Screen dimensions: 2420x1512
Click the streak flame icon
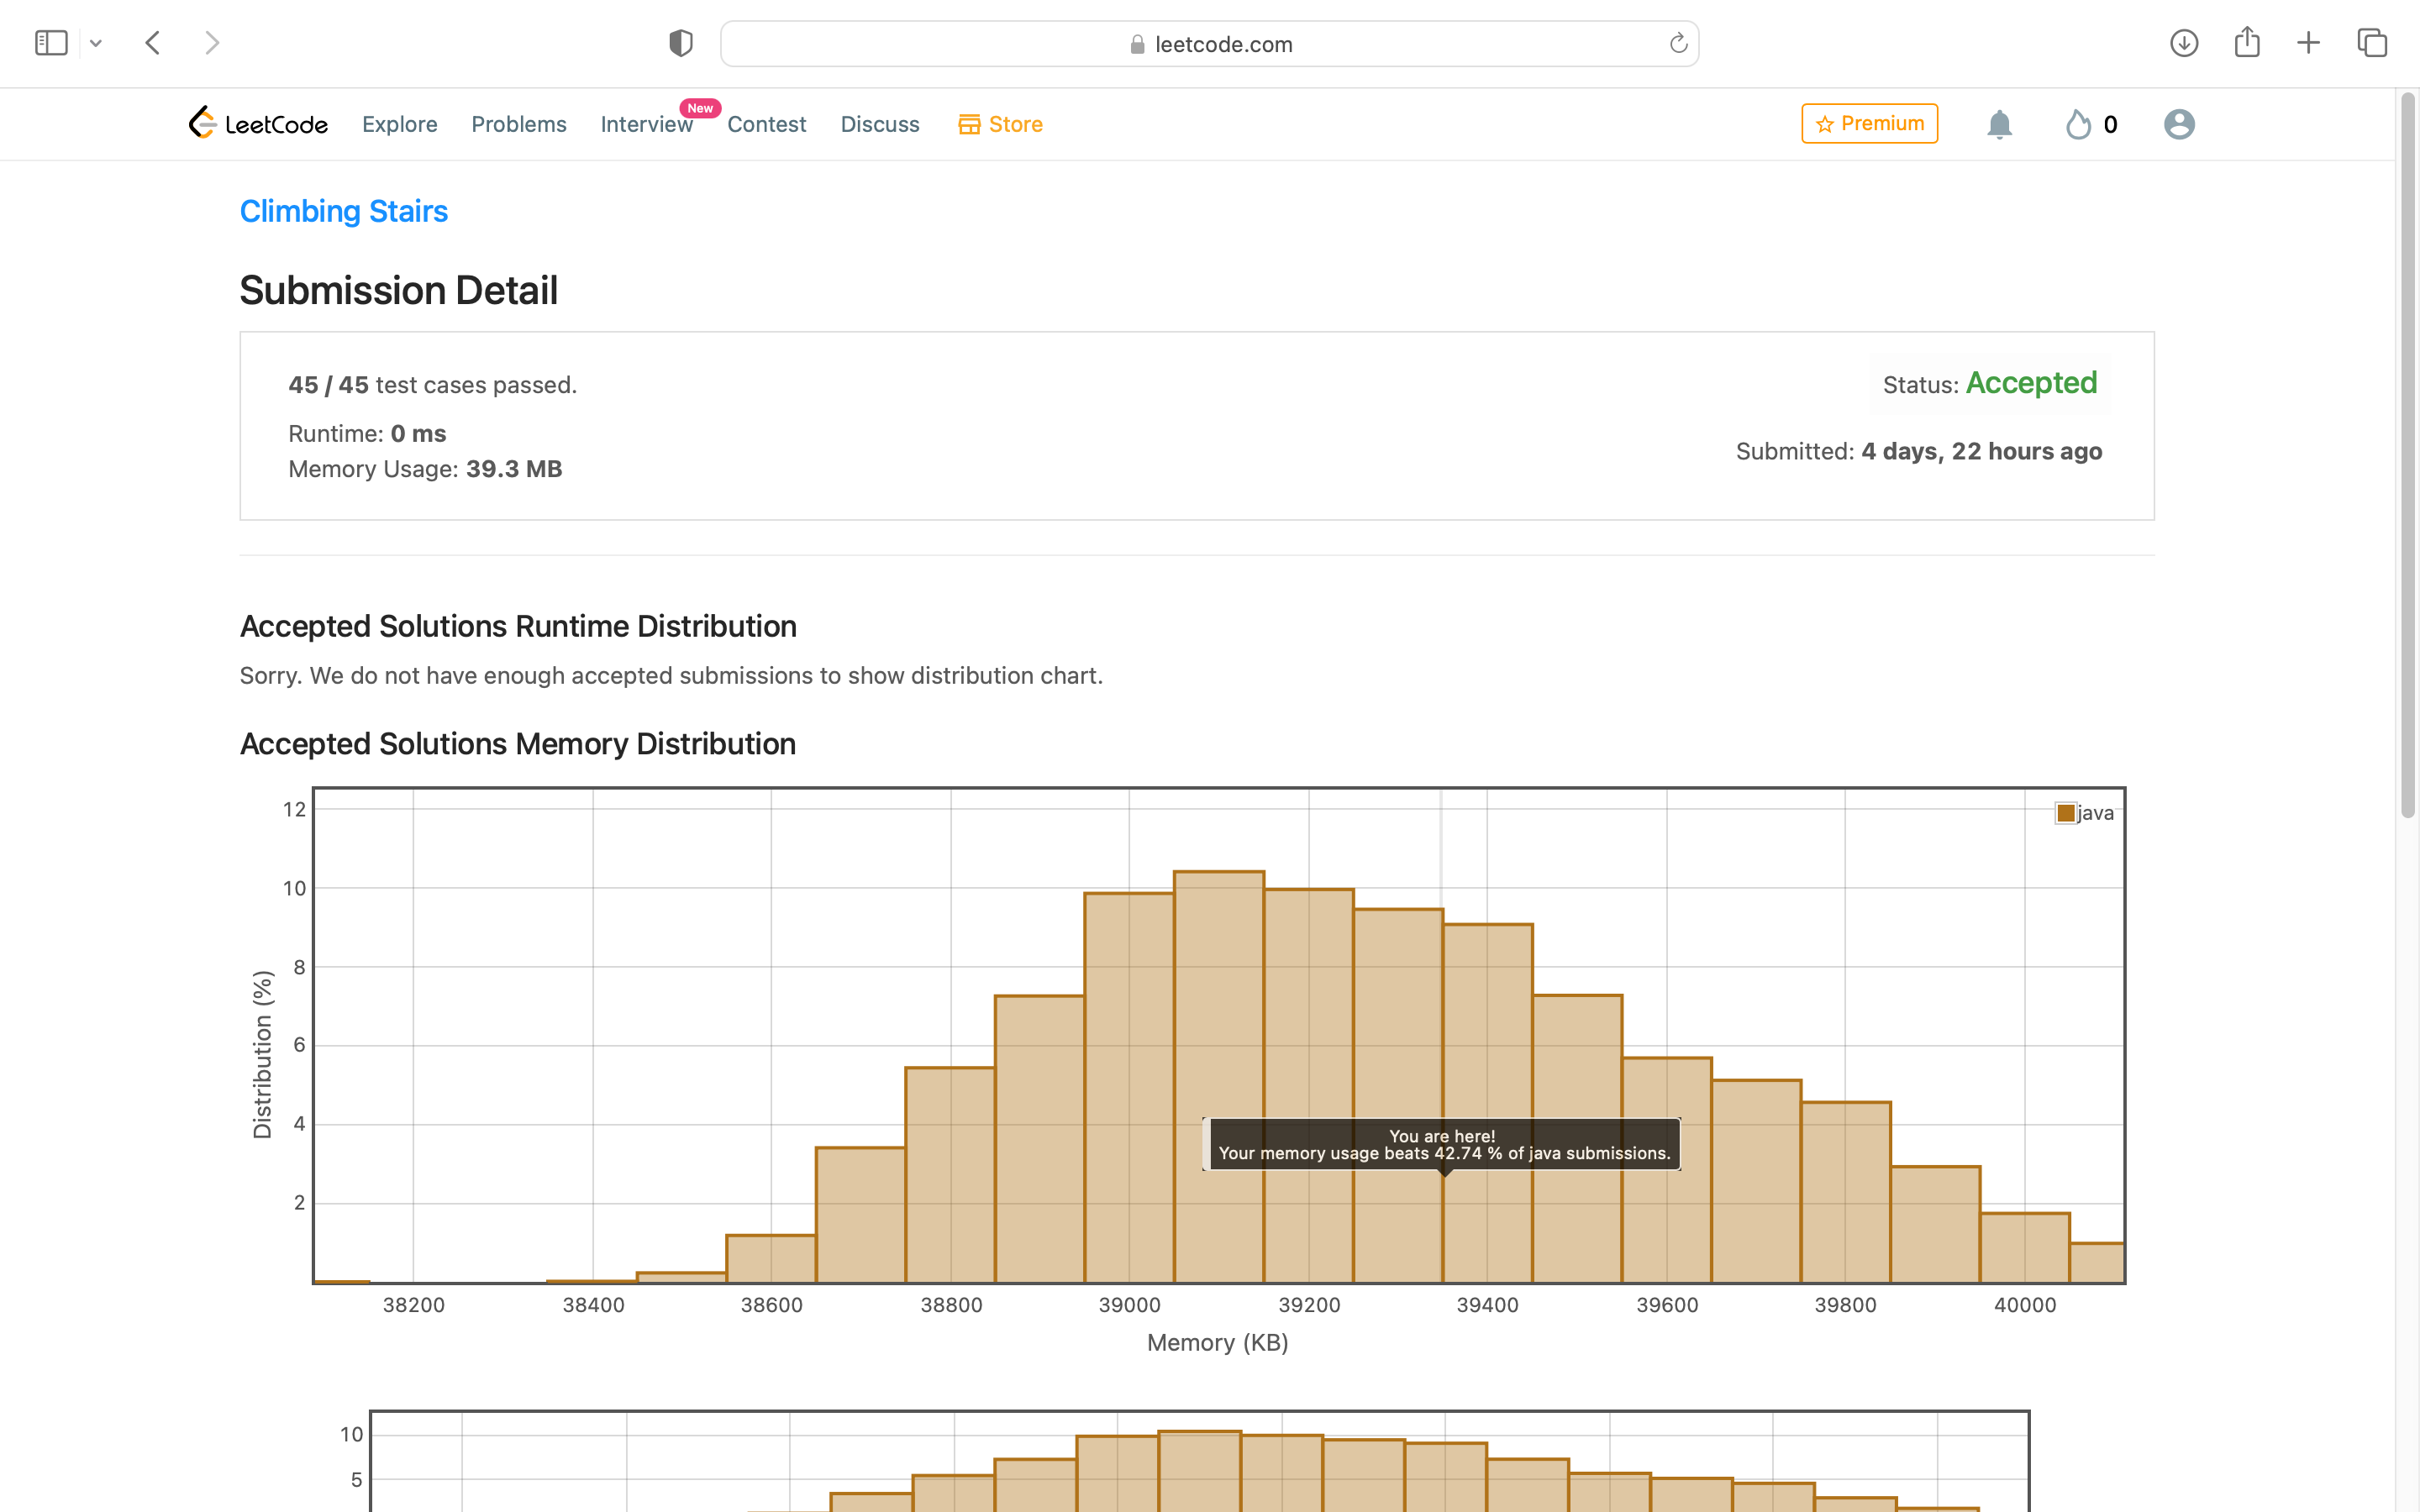tap(2078, 124)
